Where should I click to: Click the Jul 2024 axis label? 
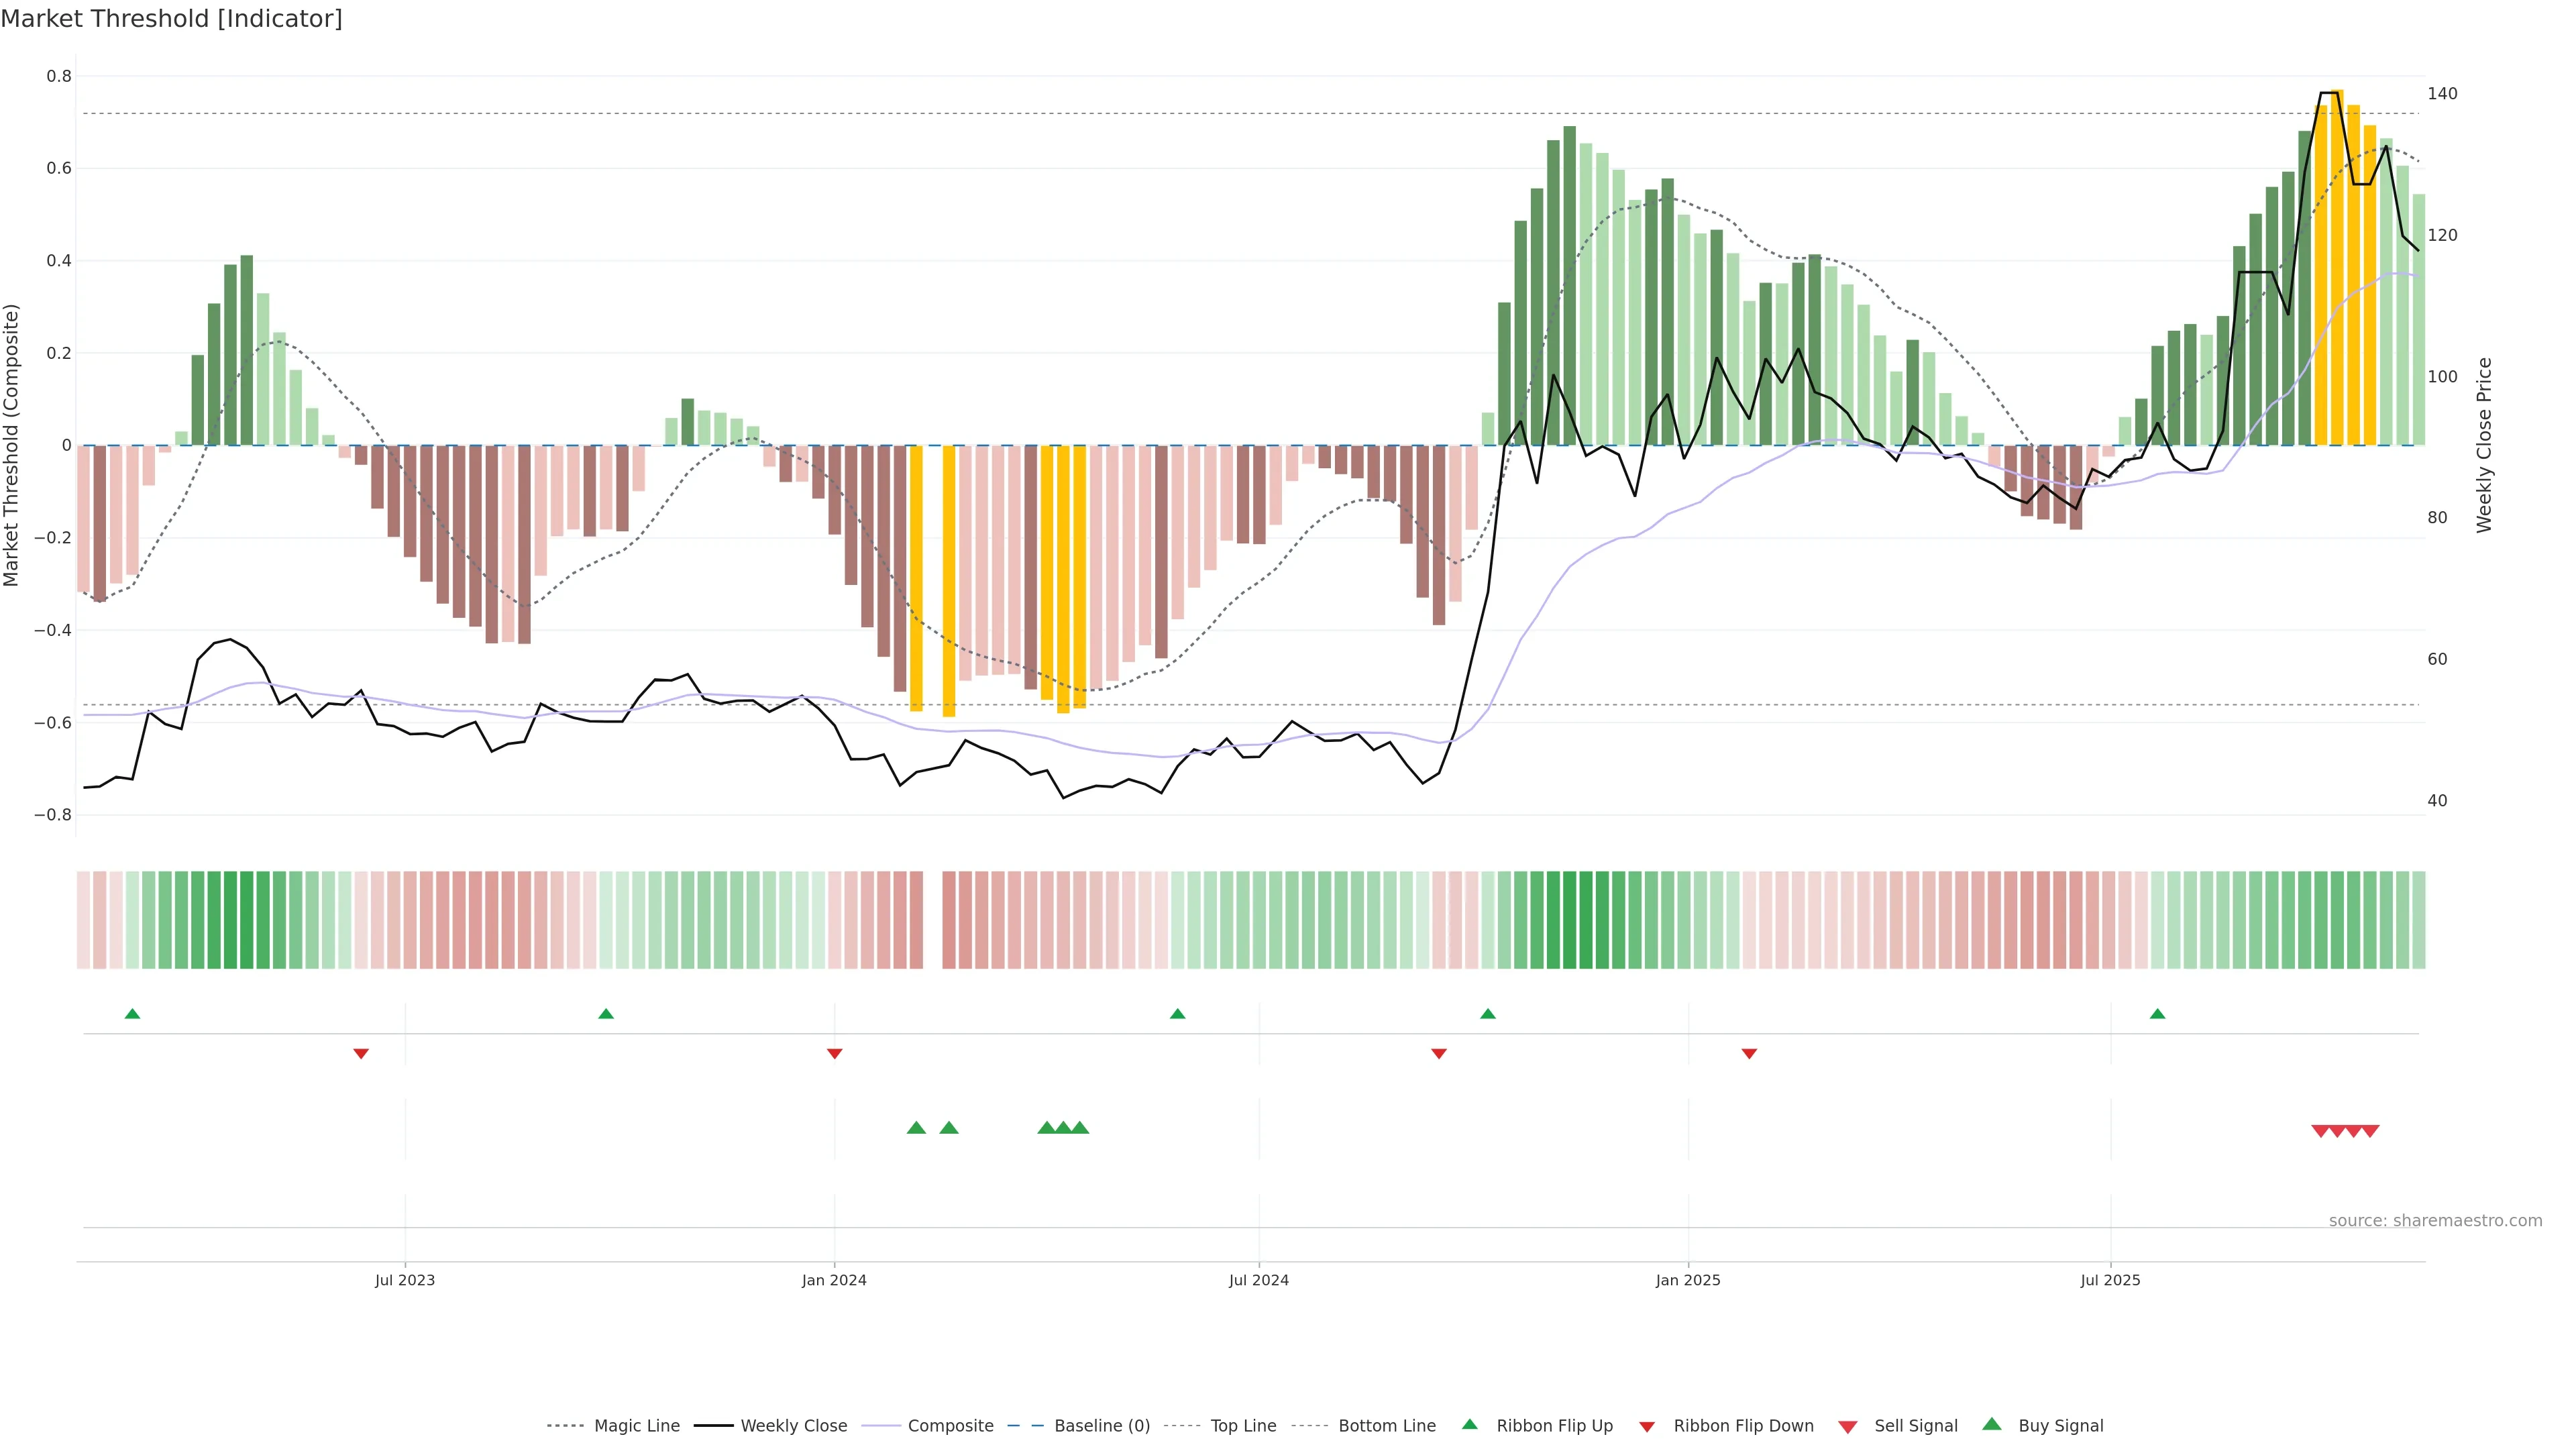[x=1258, y=1280]
